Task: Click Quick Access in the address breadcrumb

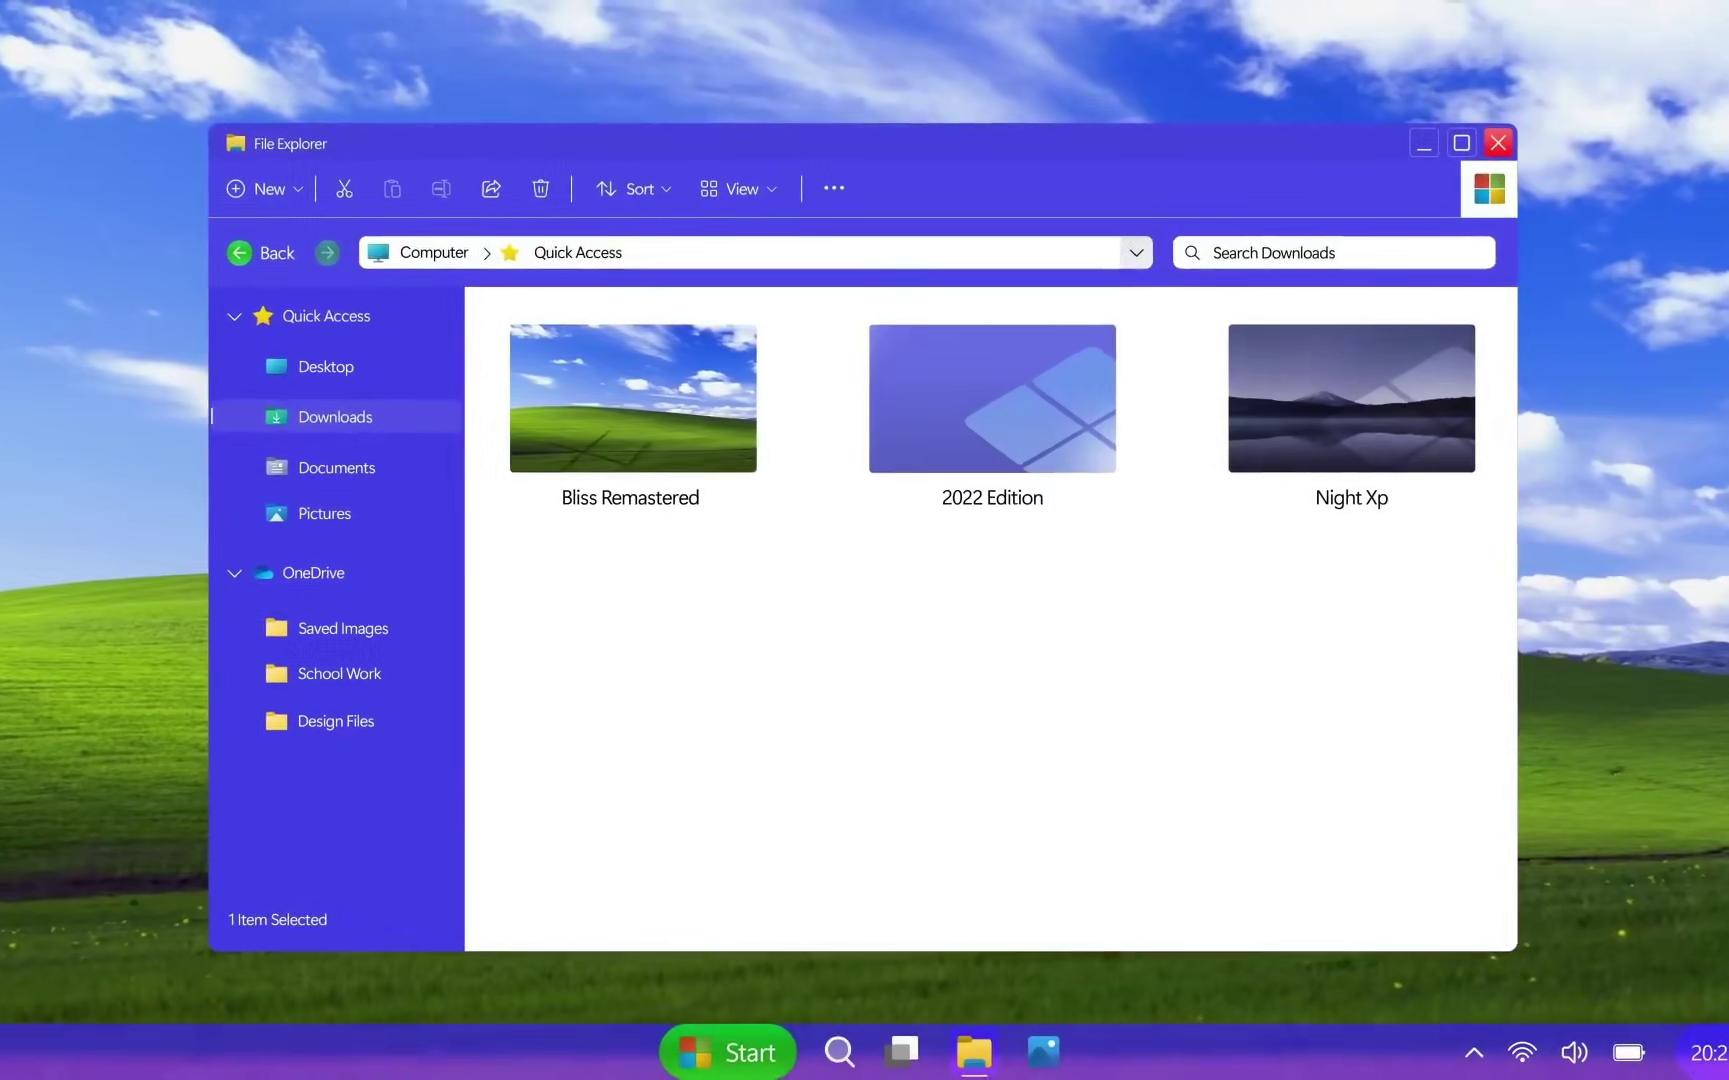Action: 577,253
